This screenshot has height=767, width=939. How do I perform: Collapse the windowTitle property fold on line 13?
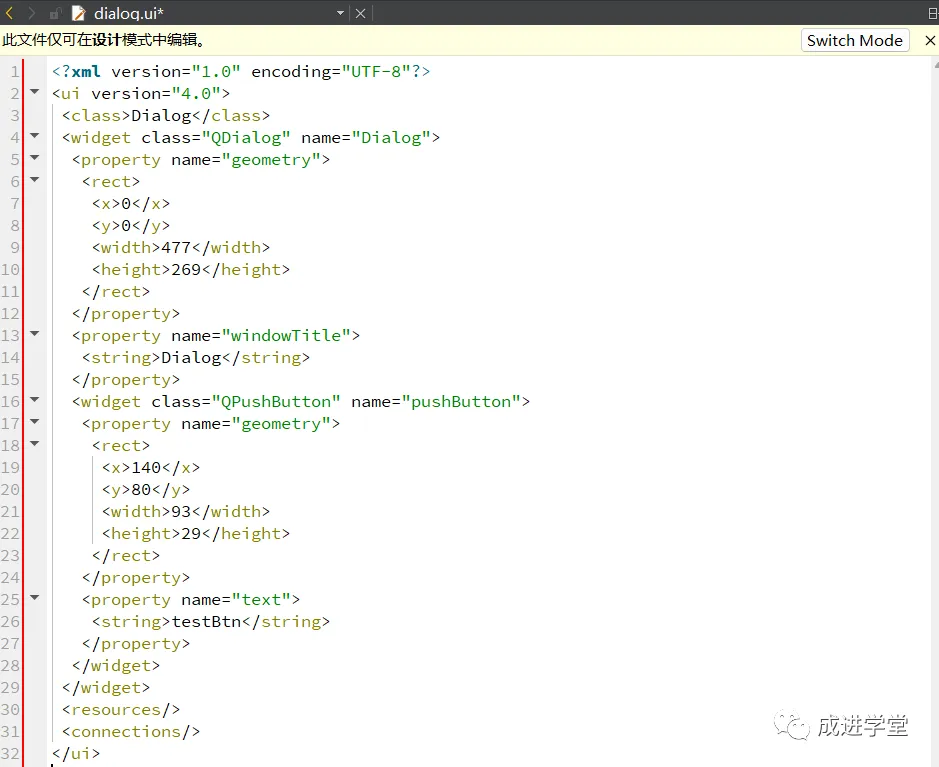35,334
